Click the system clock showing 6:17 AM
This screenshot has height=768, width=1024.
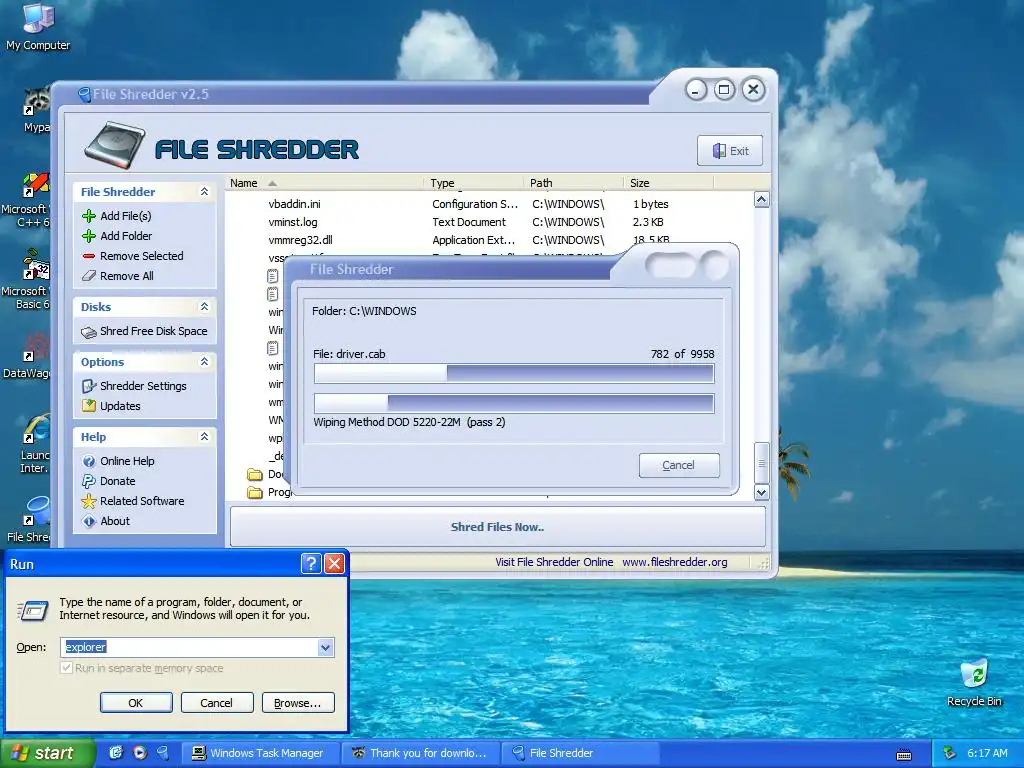pos(987,754)
